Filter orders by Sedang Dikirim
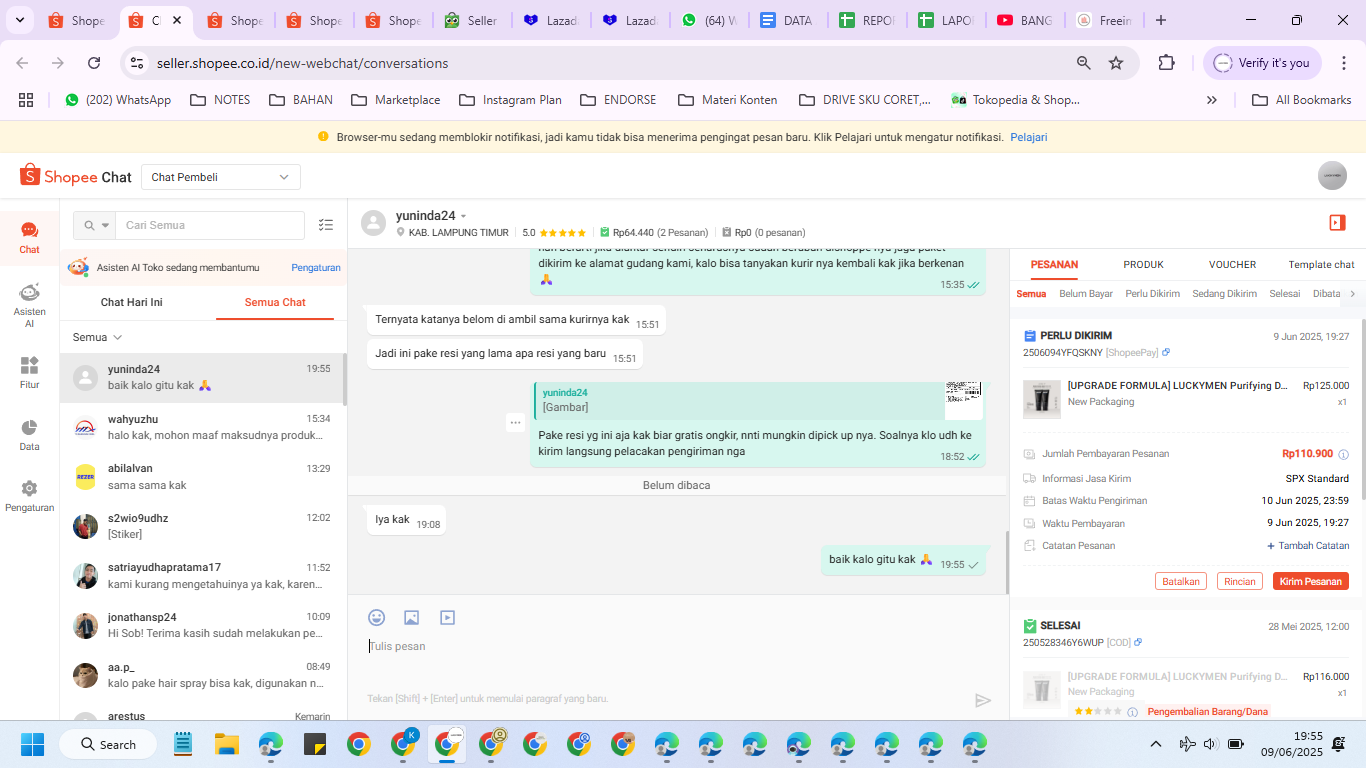This screenshot has width=1366, height=768. (1224, 294)
